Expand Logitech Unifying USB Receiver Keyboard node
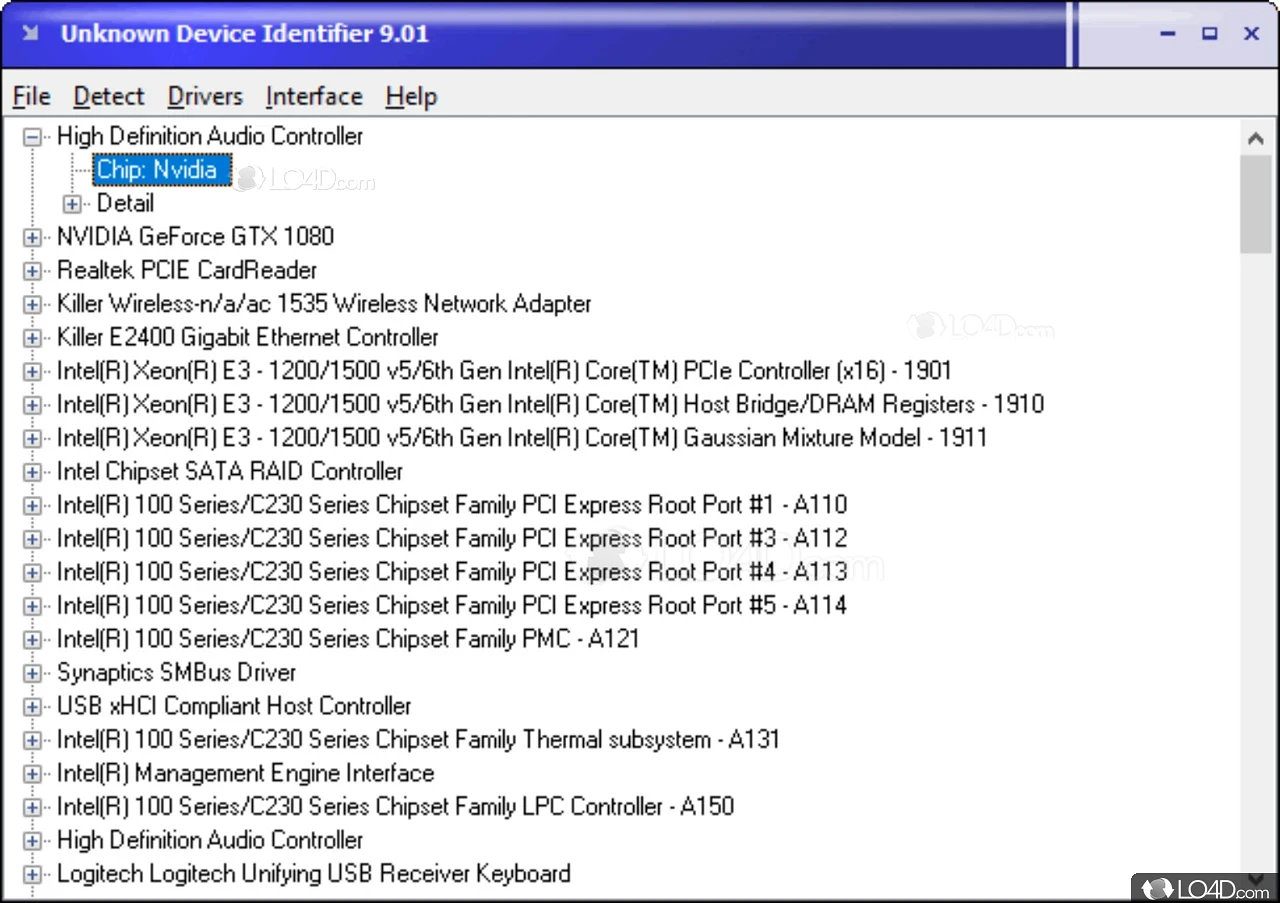Screen dimensions: 1280x903 click(x=33, y=874)
